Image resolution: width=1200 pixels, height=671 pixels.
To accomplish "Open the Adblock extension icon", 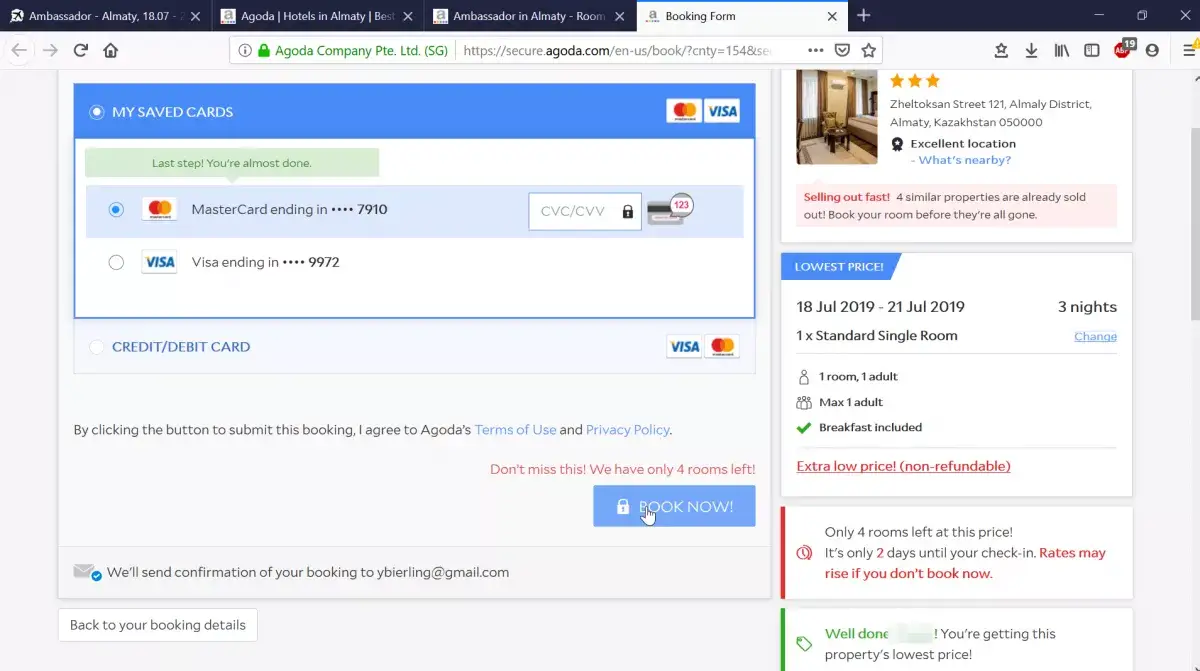I will tap(1123, 49).
